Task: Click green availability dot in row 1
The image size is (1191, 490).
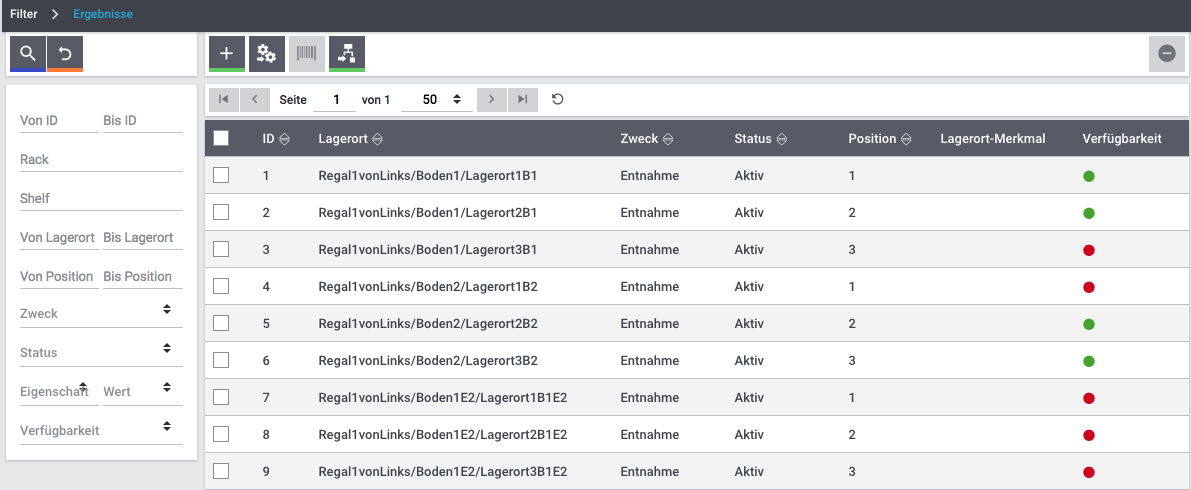Action: [x=1088, y=176]
